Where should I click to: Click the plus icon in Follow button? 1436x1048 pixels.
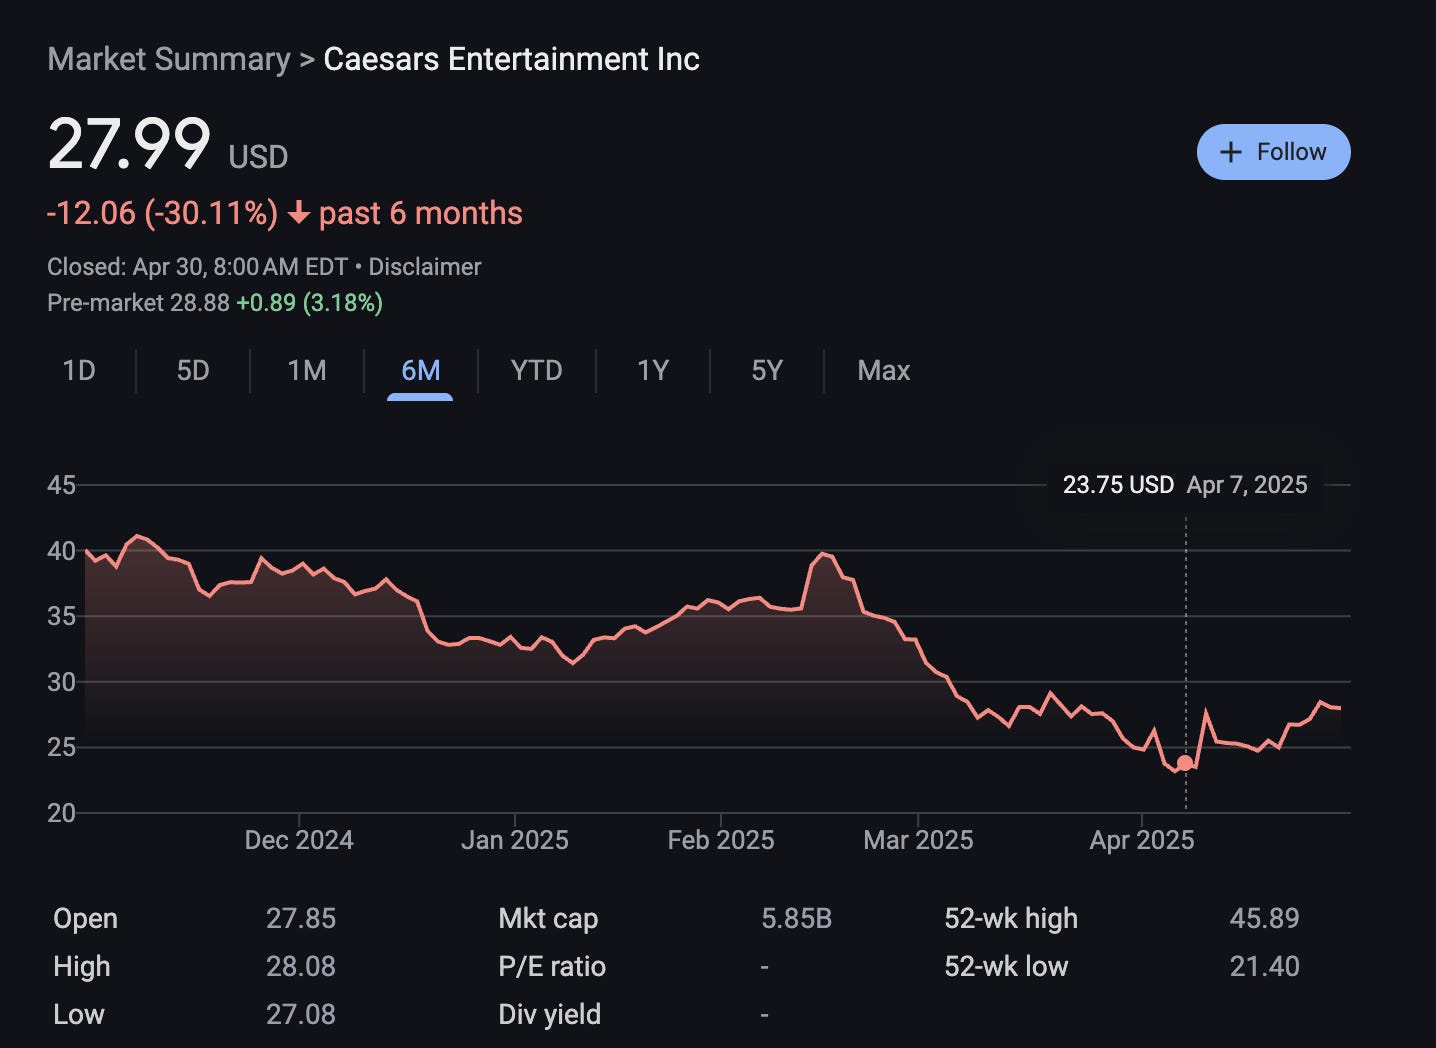[x=1232, y=152]
